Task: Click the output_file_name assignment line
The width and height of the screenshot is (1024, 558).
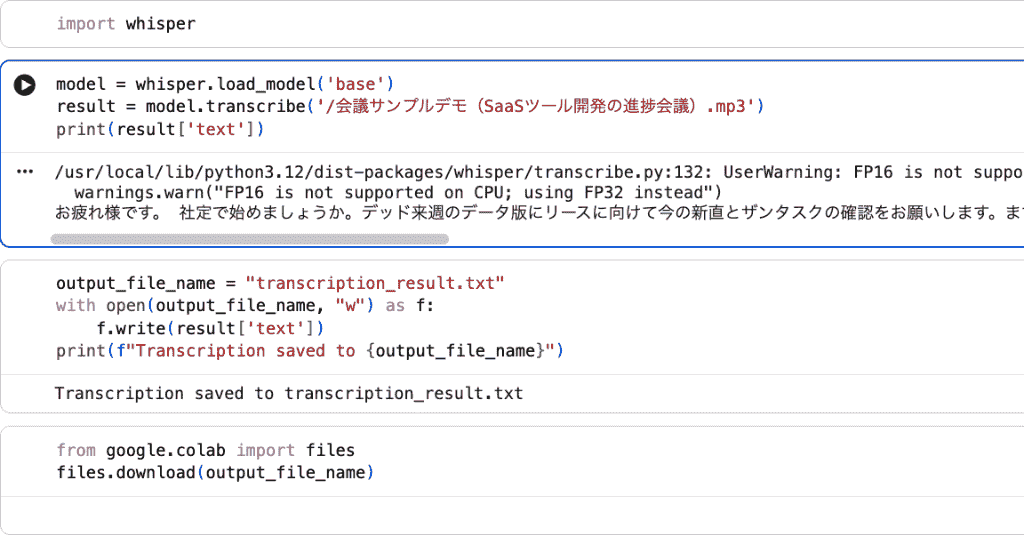Action: tap(280, 283)
